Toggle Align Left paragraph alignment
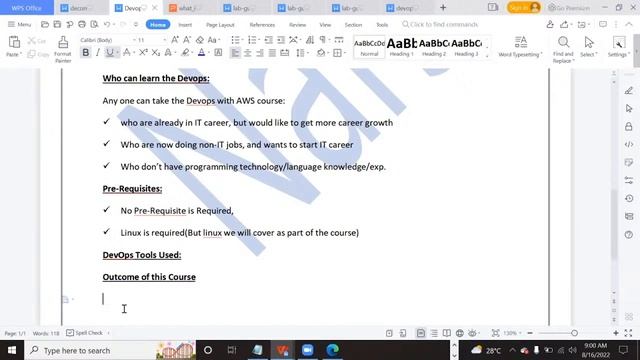 coord(235,53)
